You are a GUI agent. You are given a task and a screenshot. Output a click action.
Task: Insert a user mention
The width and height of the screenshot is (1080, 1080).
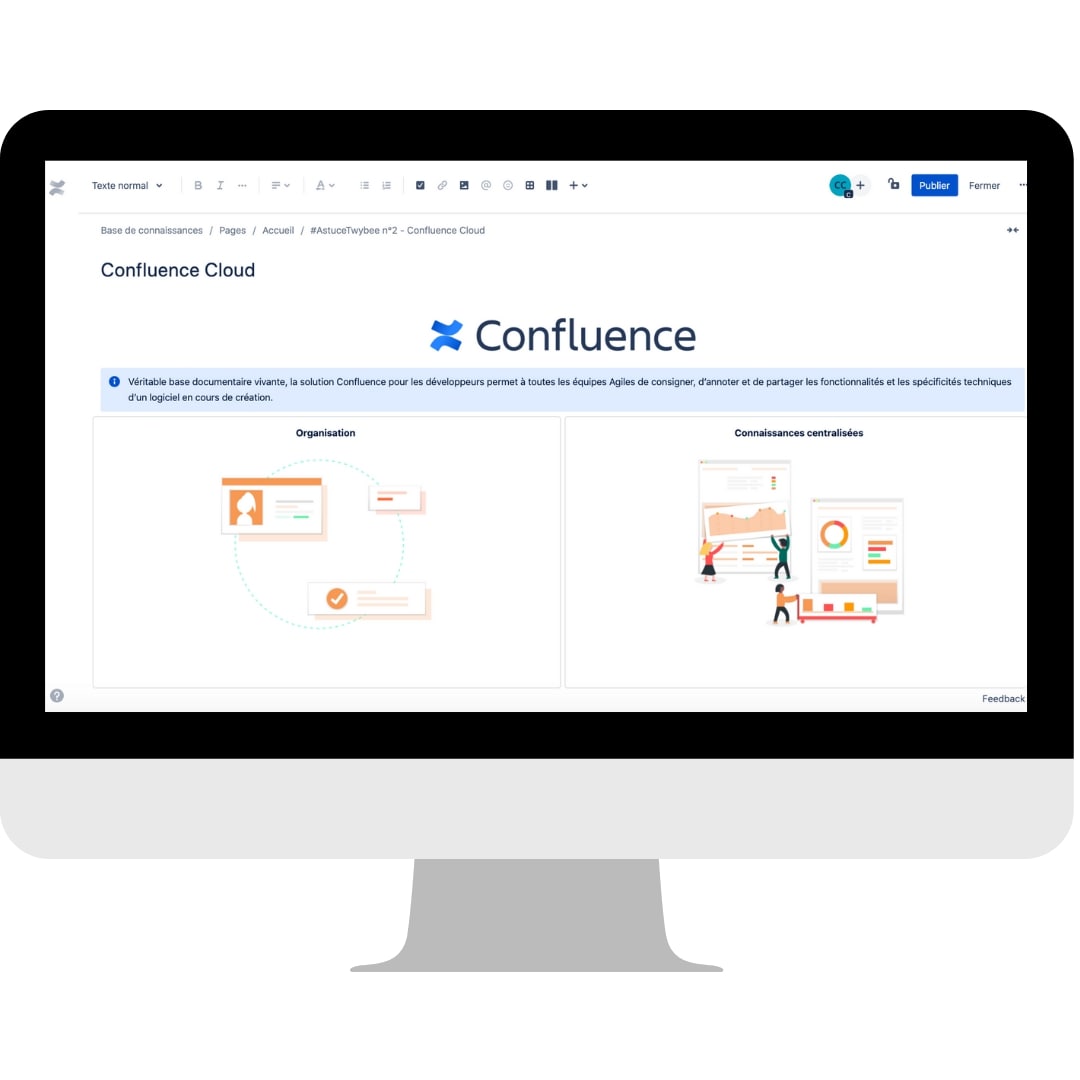486,186
